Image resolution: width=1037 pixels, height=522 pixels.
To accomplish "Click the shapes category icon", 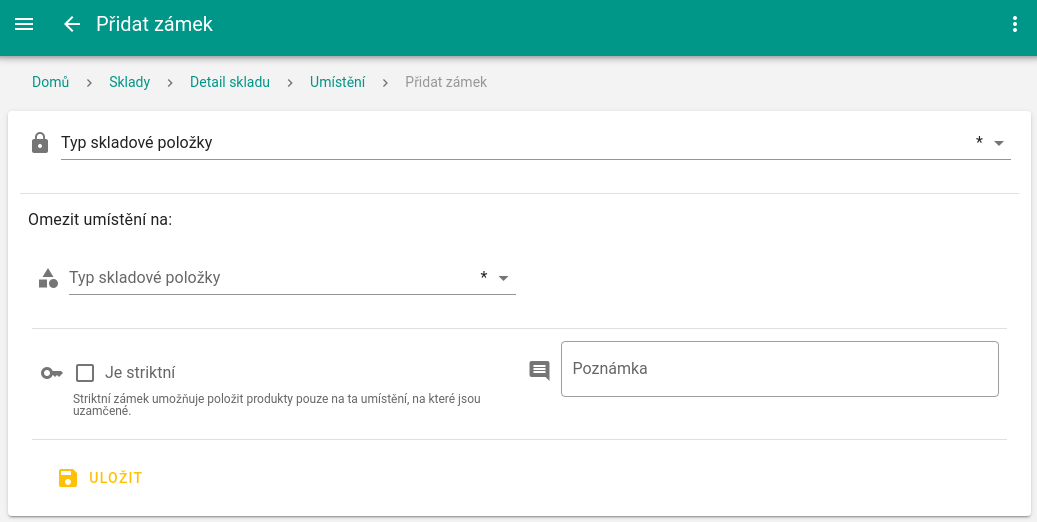I will [48, 278].
